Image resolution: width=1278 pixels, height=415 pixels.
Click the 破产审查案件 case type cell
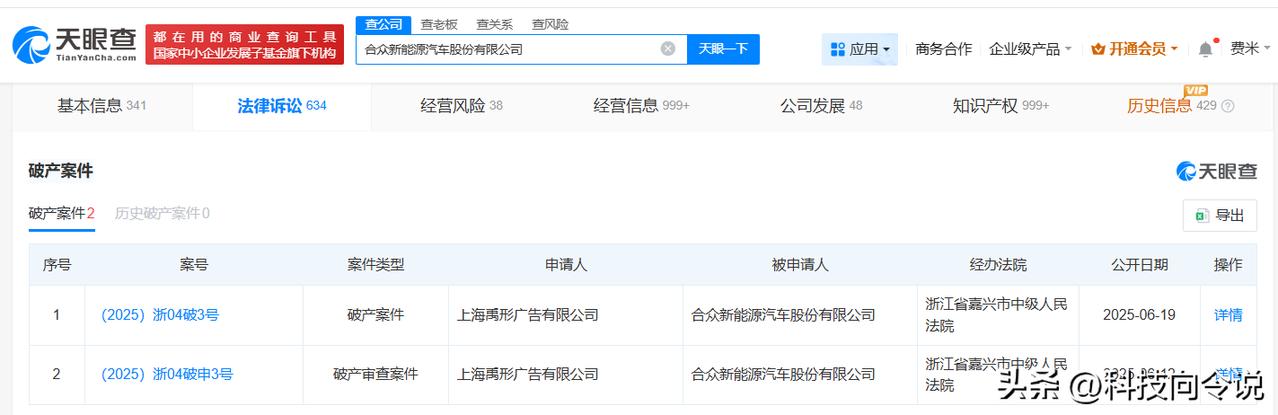(x=375, y=374)
